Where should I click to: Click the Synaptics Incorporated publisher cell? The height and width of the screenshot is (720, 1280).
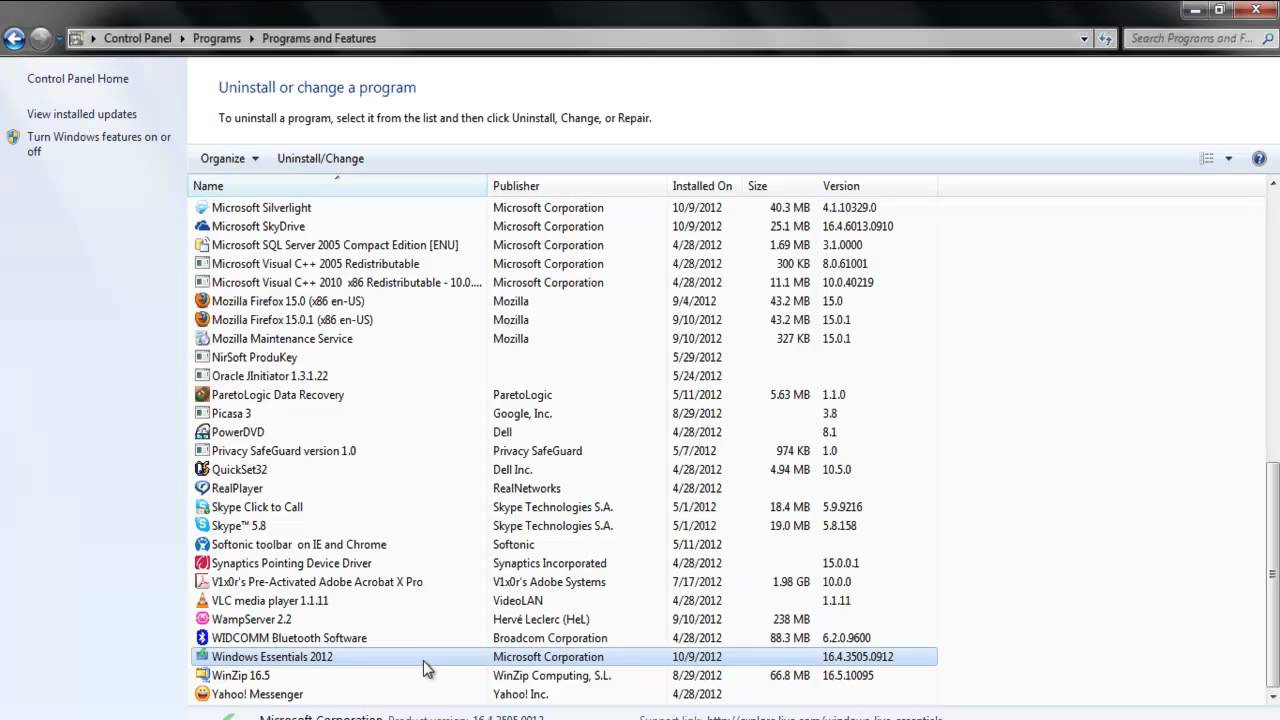point(550,564)
